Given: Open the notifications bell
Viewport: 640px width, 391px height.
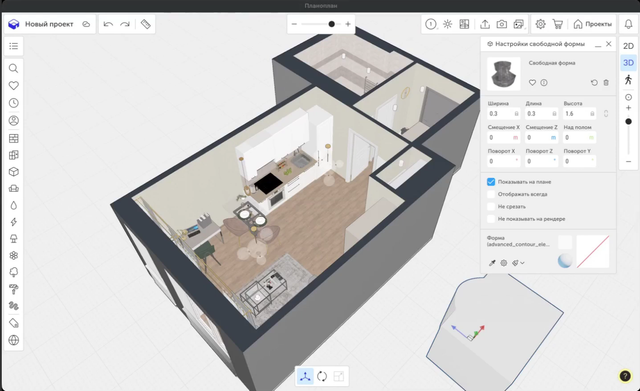Looking at the screenshot, I should pos(629,24).
